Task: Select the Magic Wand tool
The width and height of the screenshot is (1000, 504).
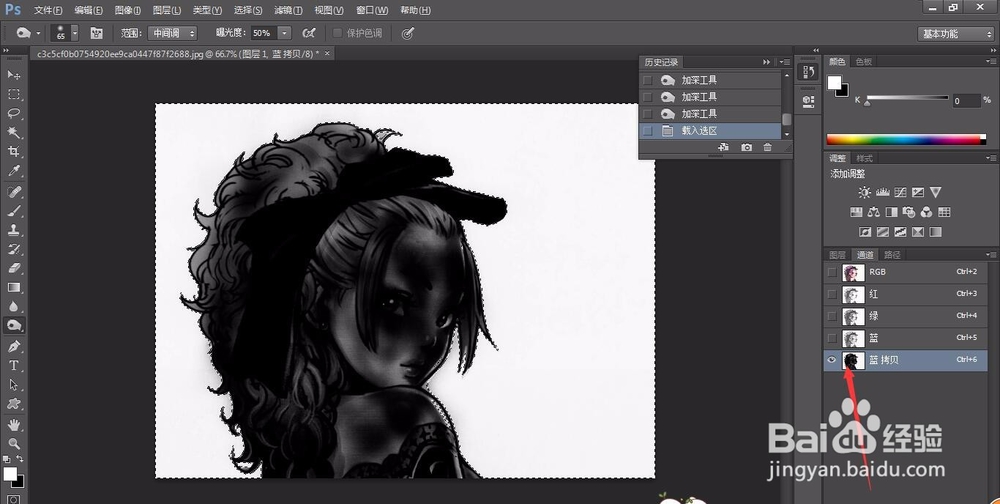Action: pos(13,133)
